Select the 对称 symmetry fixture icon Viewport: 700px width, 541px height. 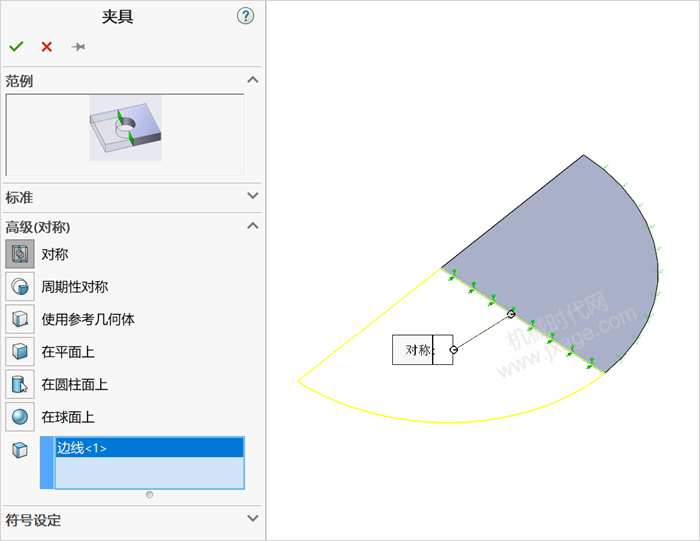[20, 254]
